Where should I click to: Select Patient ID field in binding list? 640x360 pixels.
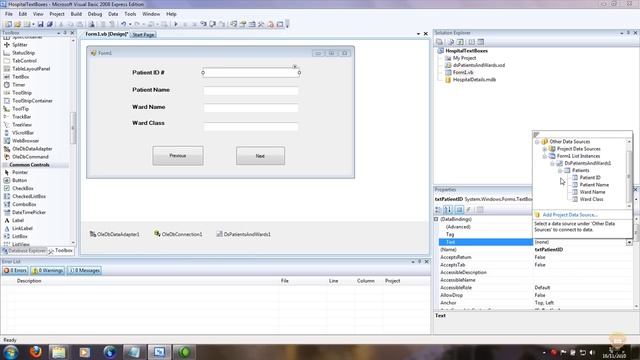590,178
